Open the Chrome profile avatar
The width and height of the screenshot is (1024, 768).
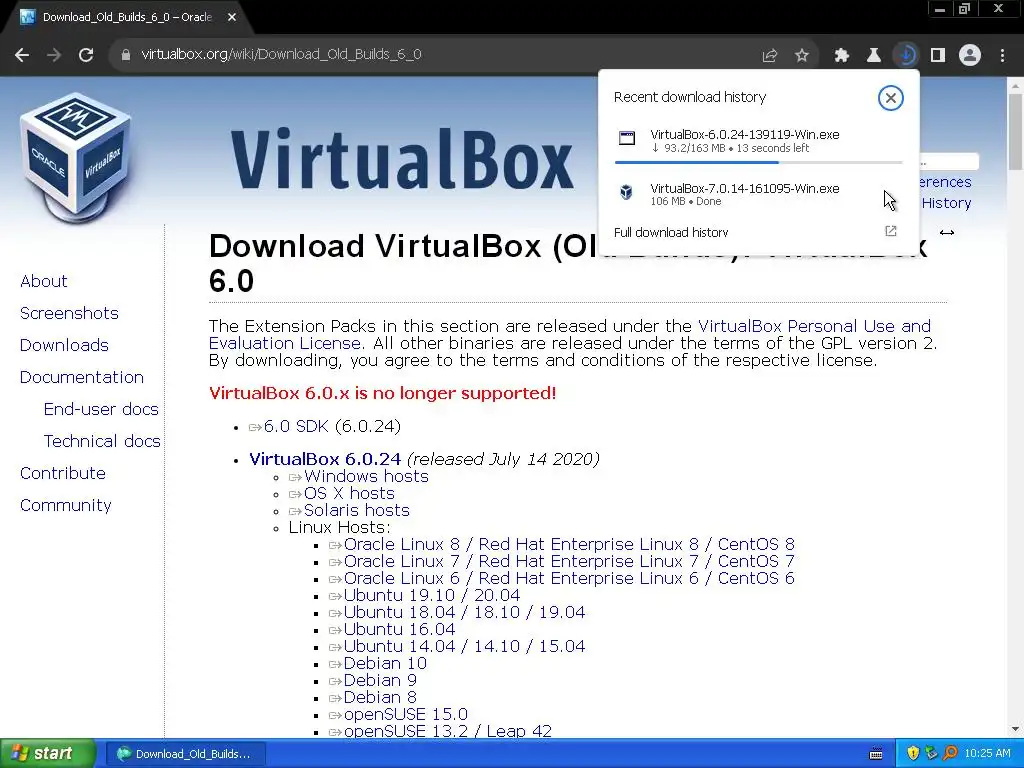coord(970,56)
